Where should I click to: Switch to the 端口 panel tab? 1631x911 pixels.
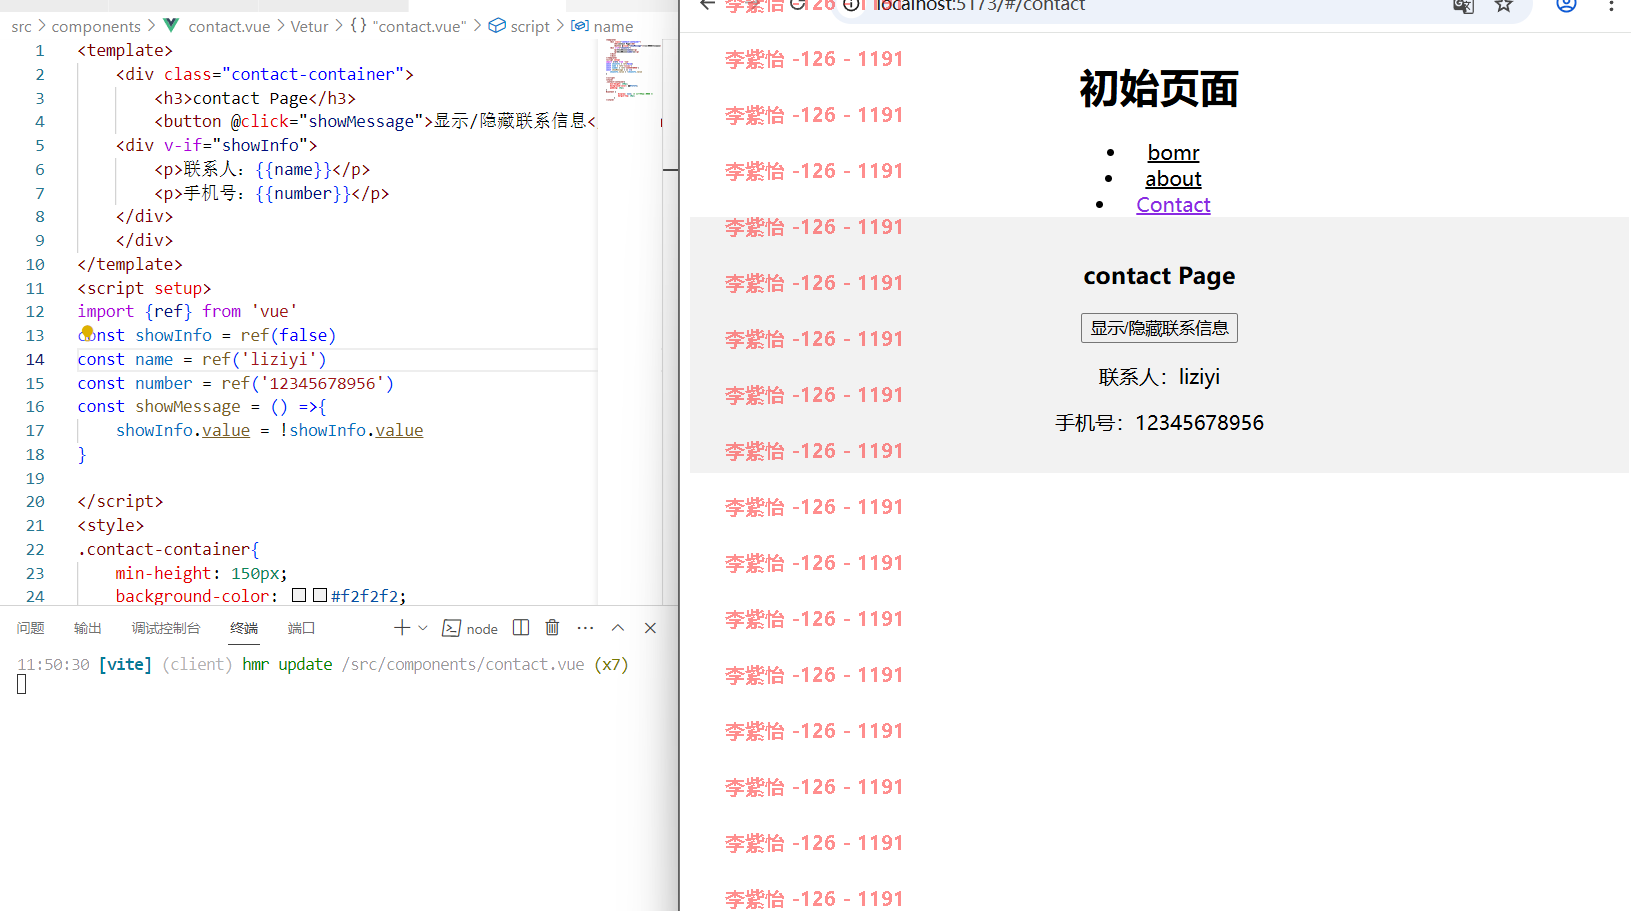click(301, 628)
